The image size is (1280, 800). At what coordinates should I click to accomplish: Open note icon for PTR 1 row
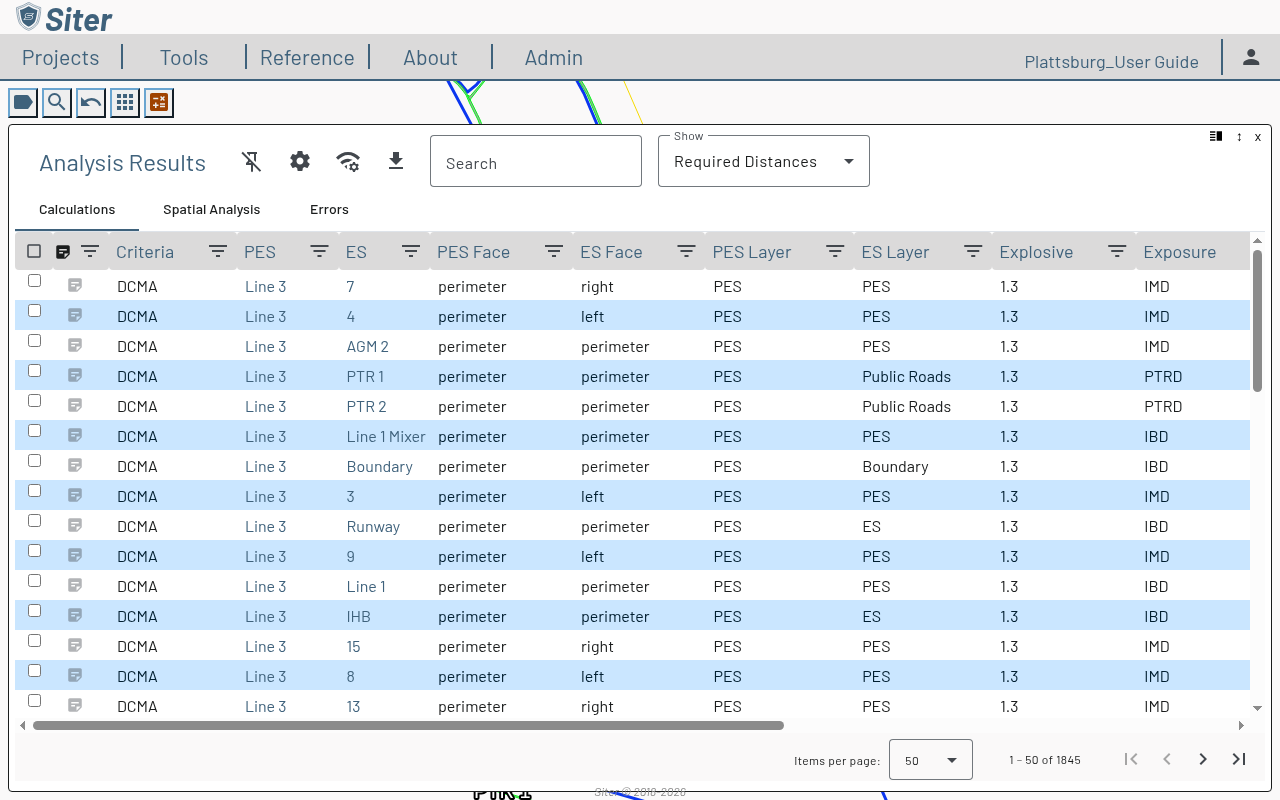tap(75, 376)
